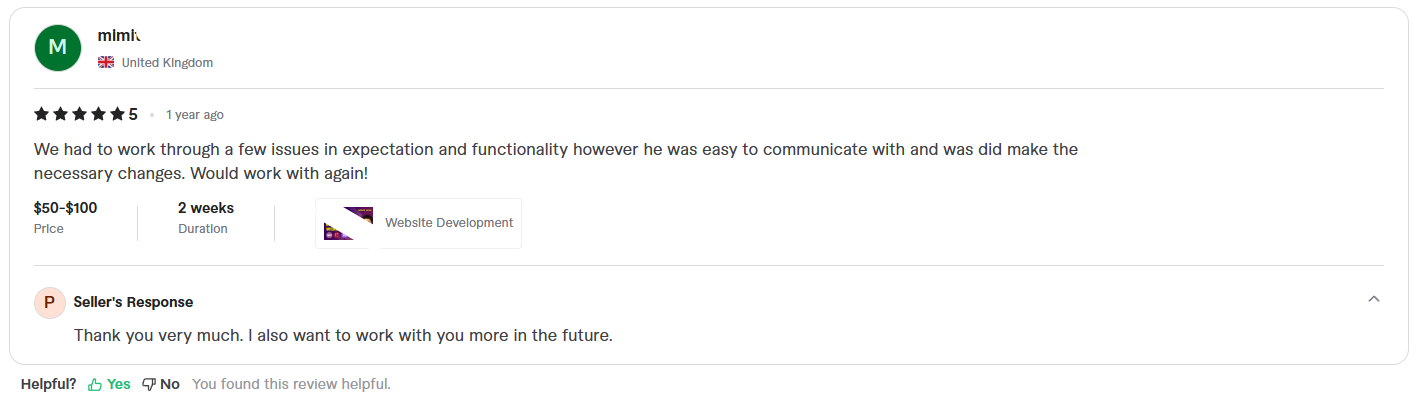Click the thumbs down icon
1424x401 pixels.
[149, 384]
